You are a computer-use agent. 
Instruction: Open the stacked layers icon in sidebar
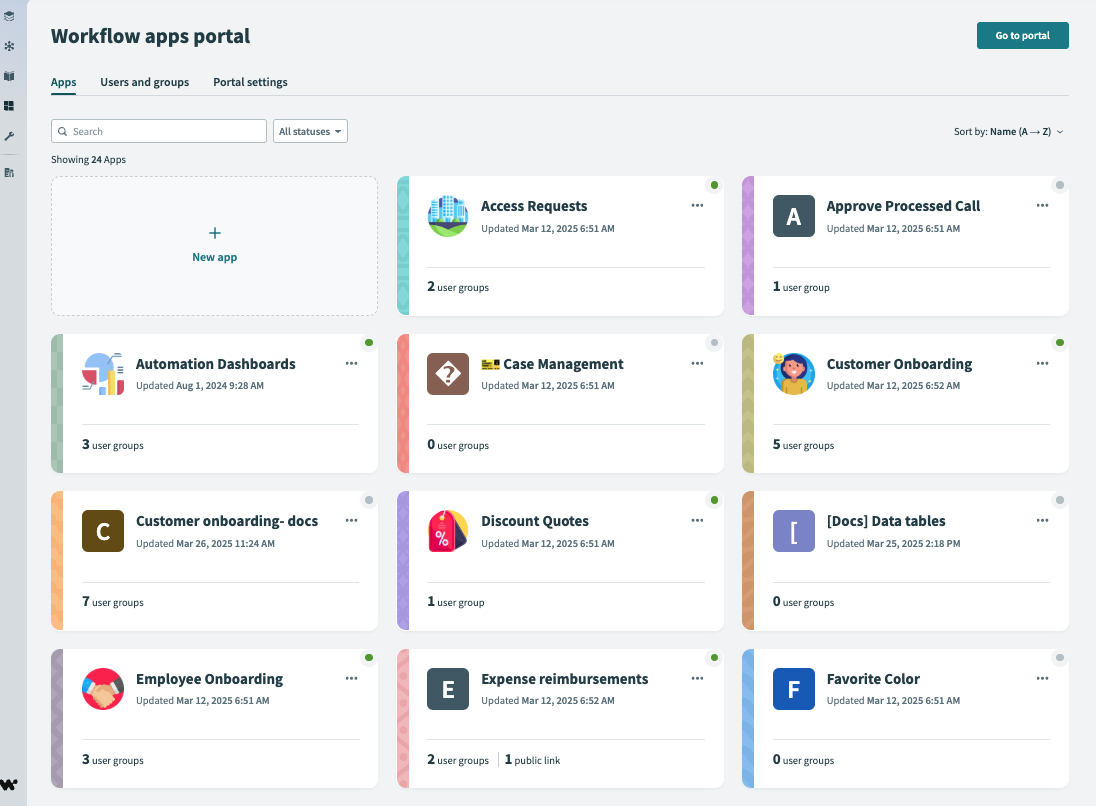pyautogui.click(x=10, y=15)
